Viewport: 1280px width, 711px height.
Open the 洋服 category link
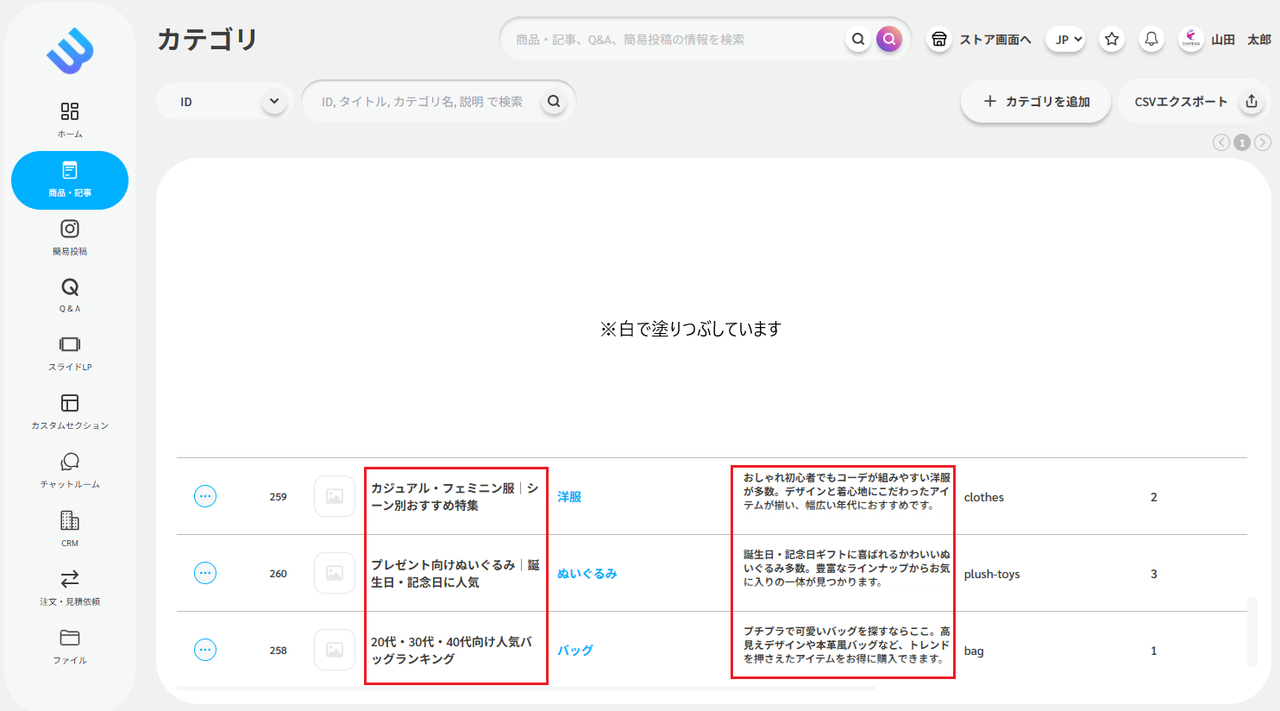click(569, 496)
